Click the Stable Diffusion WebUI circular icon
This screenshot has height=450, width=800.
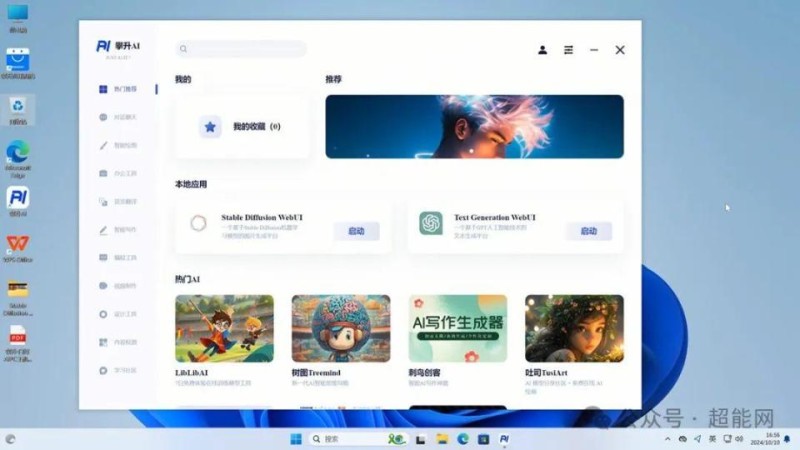(x=198, y=223)
